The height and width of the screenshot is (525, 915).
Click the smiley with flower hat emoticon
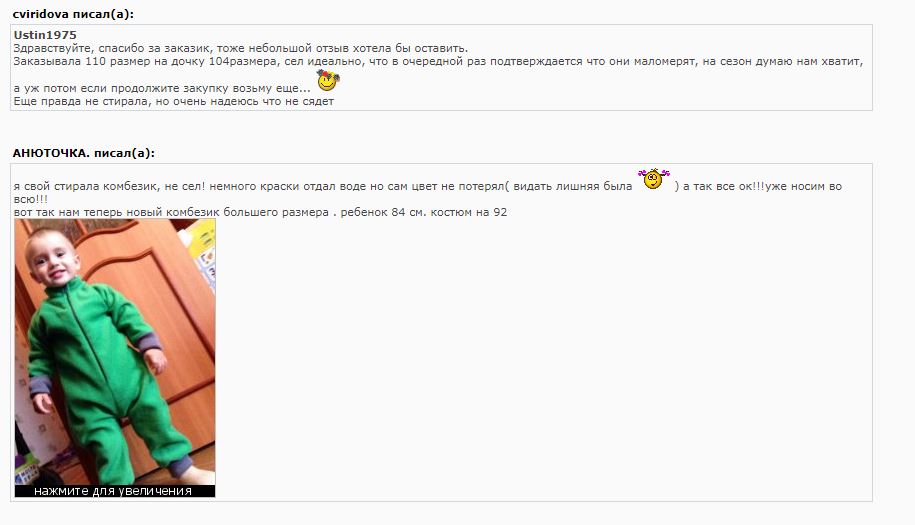tap(328, 80)
